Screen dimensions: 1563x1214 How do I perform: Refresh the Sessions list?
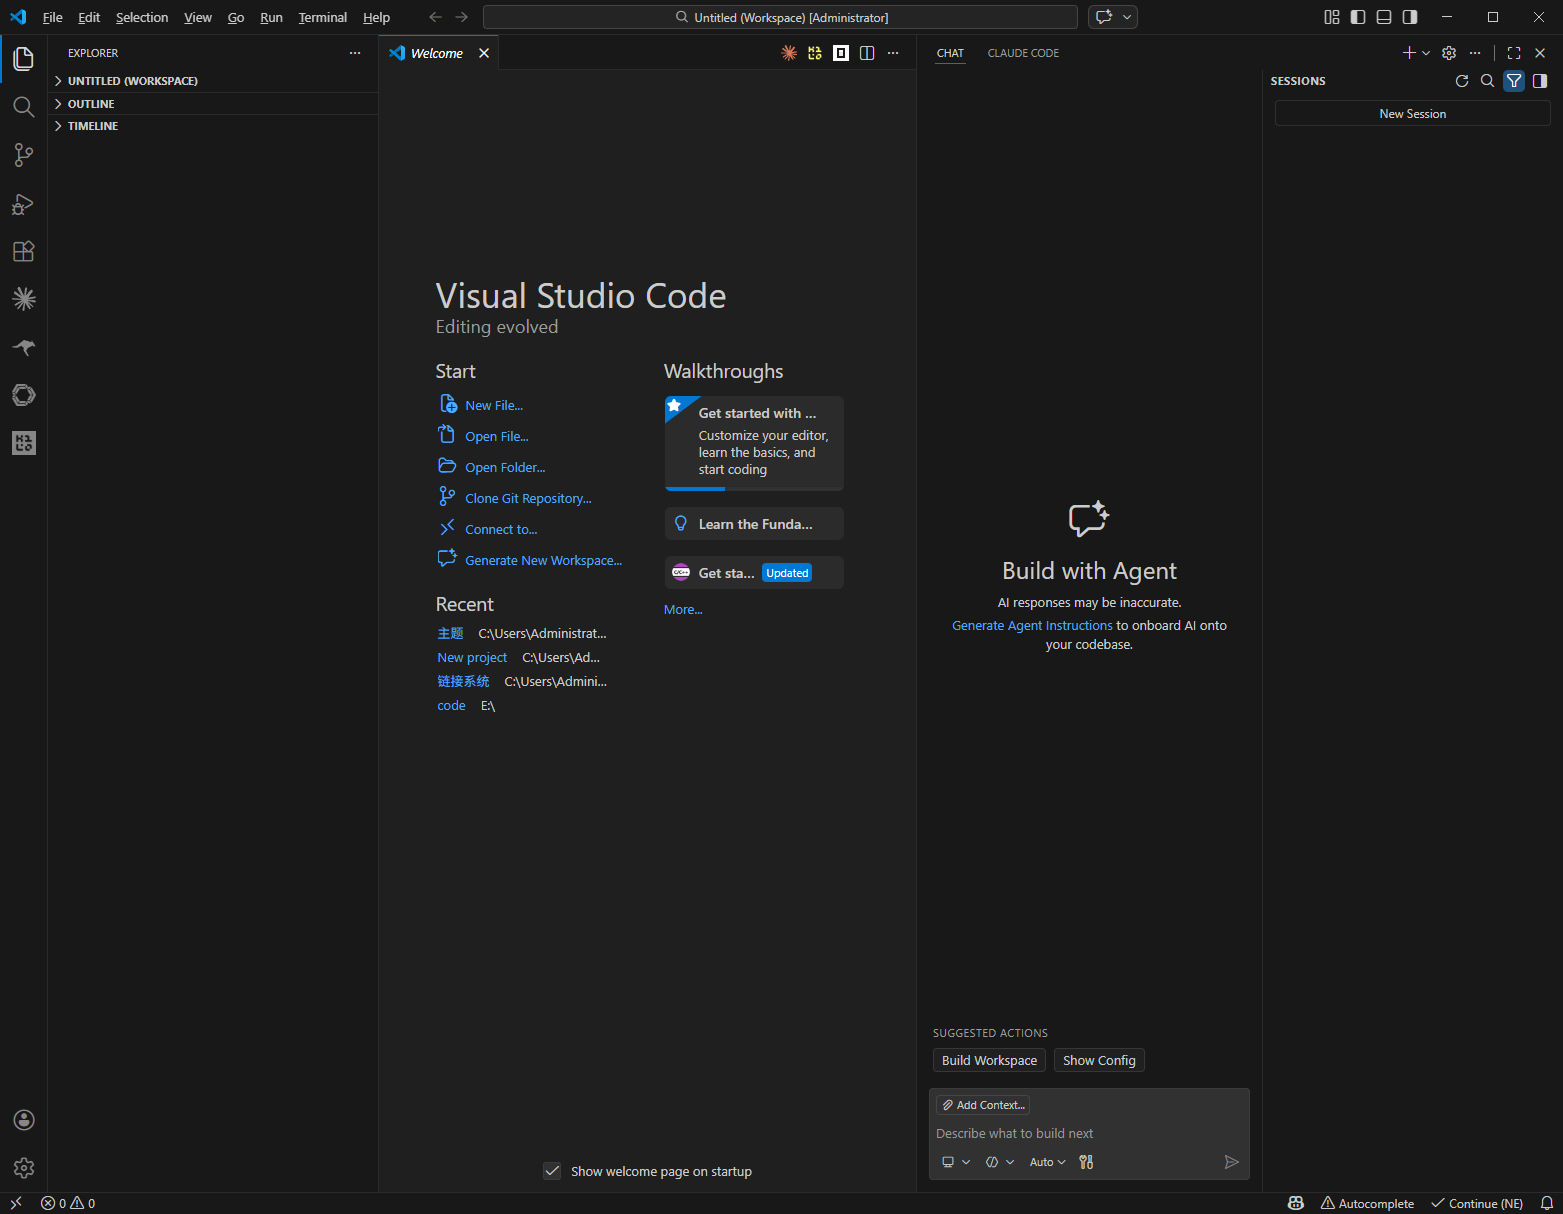click(x=1462, y=81)
